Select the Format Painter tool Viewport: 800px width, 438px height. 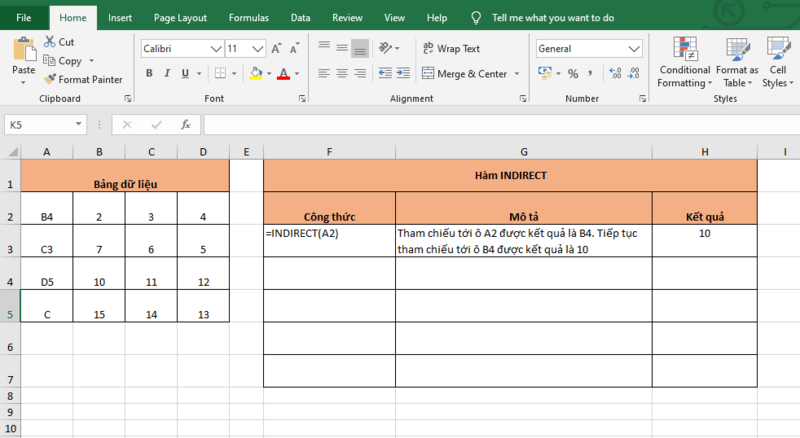[x=83, y=79]
